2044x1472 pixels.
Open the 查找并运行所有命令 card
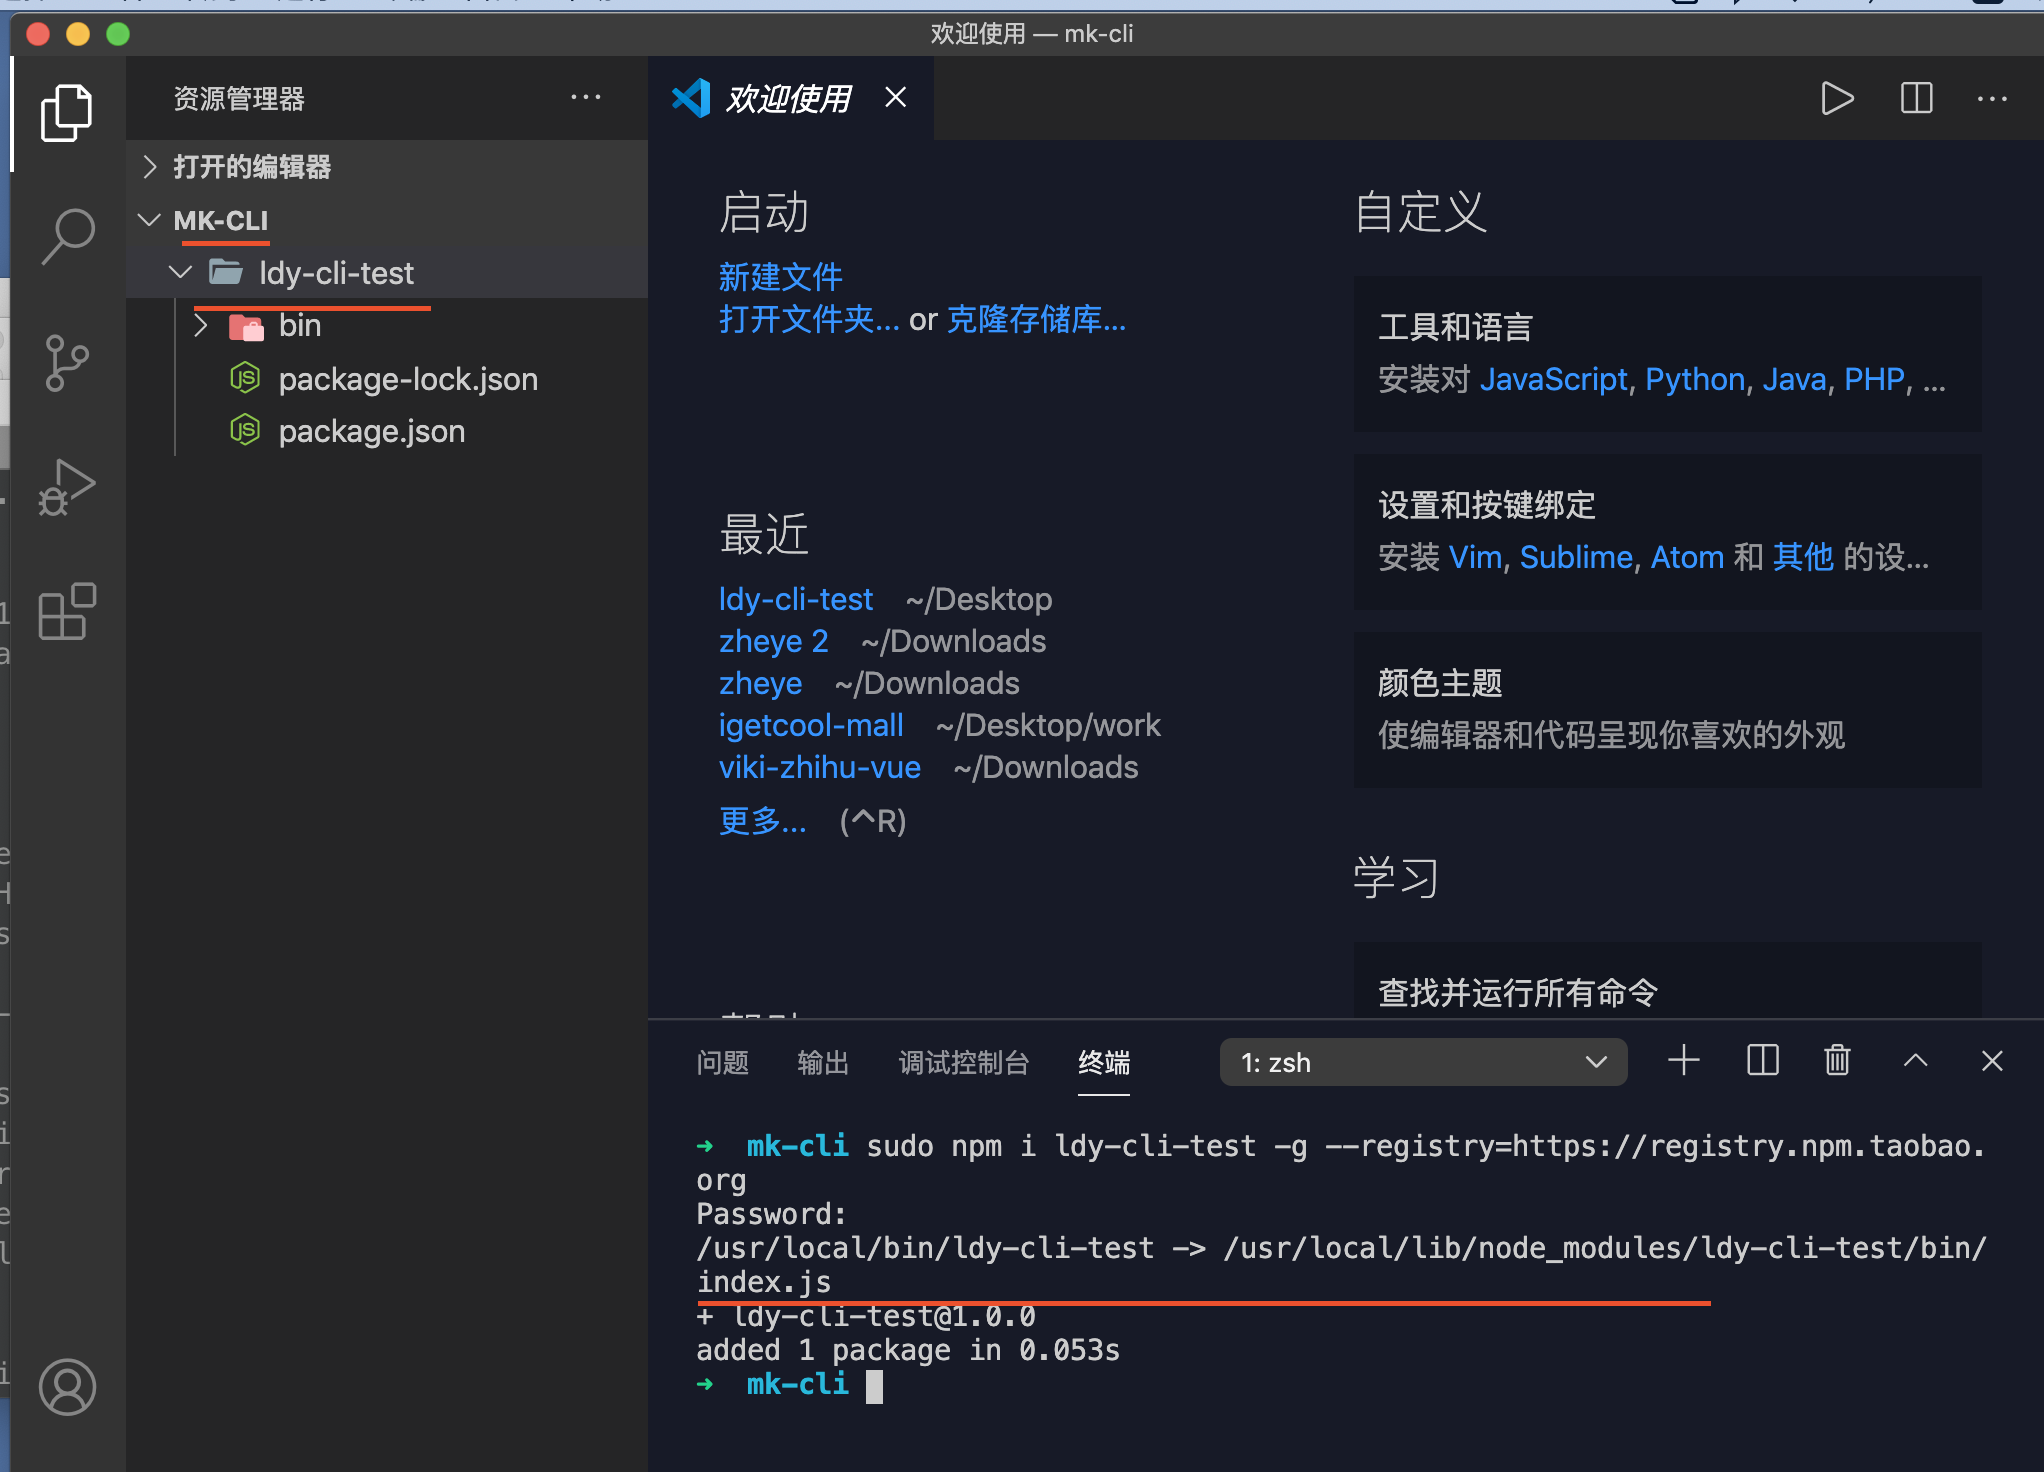pos(1667,981)
